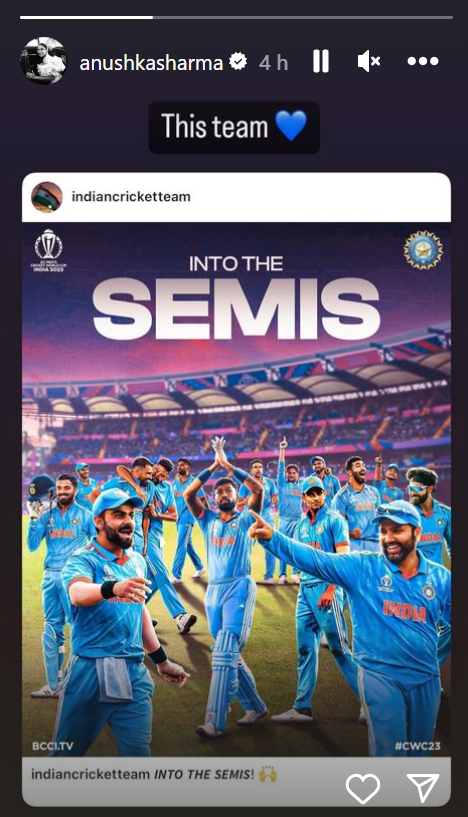Click the ICC World Cup 2023 logo
Image resolution: width=468 pixels, height=817 pixels.
(x=48, y=250)
